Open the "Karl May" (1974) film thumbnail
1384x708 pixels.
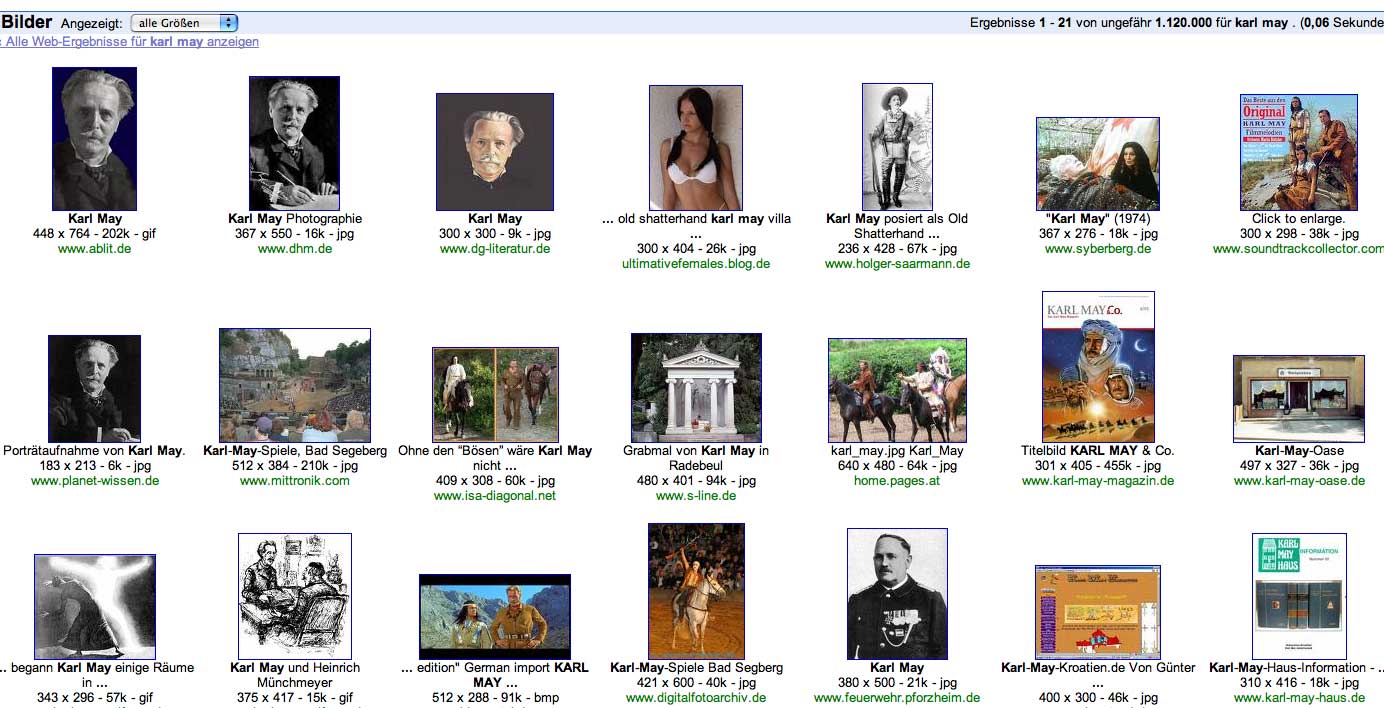coord(1097,164)
